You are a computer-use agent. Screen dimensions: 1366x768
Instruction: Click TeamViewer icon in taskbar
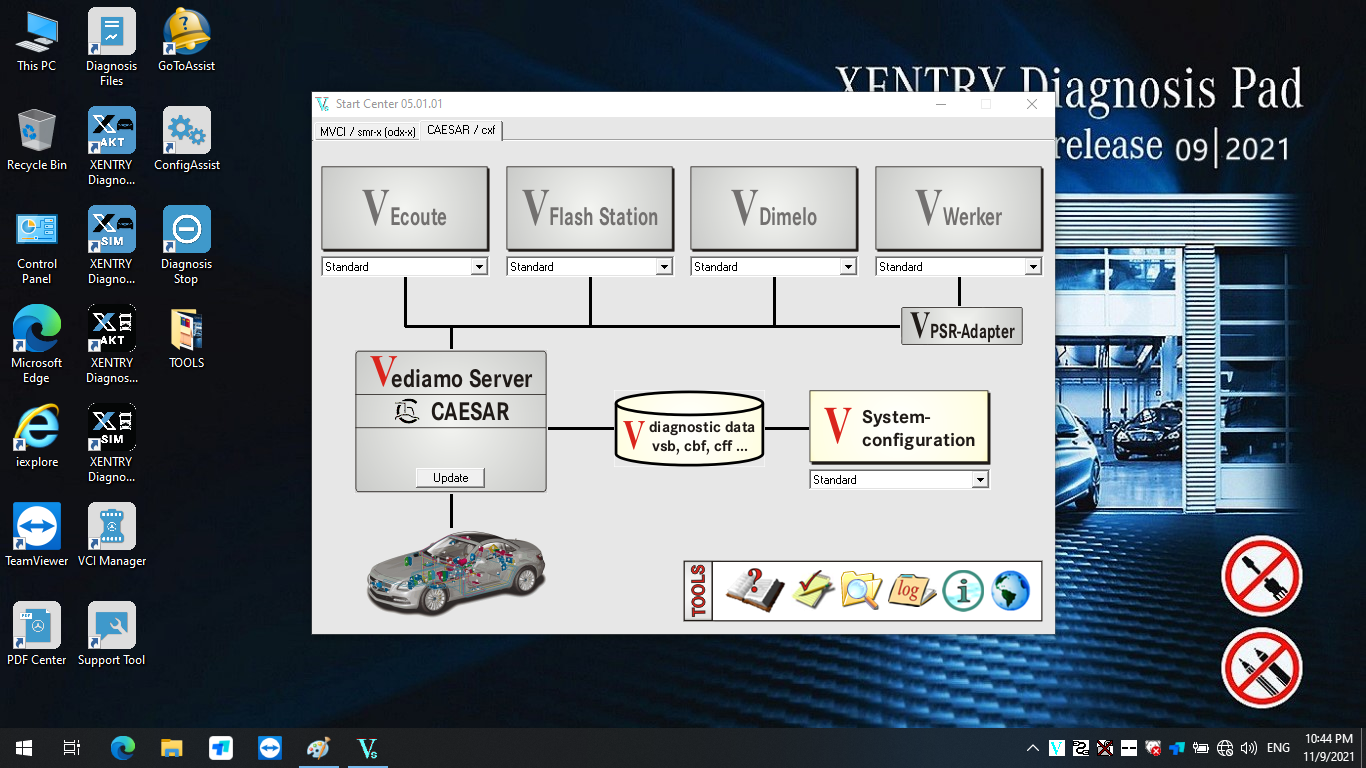point(270,748)
